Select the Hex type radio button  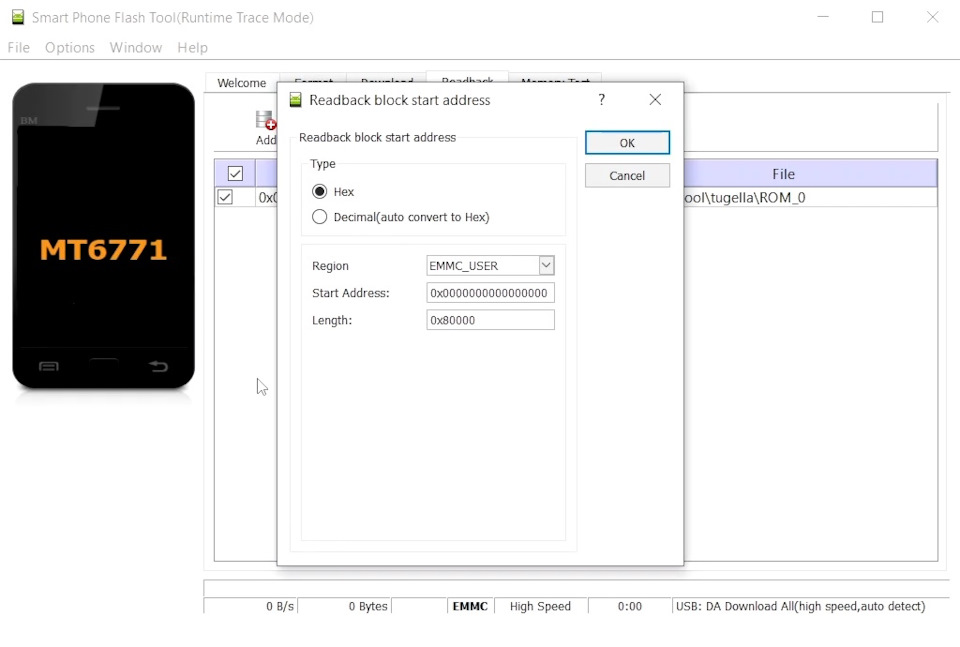pyautogui.click(x=320, y=192)
